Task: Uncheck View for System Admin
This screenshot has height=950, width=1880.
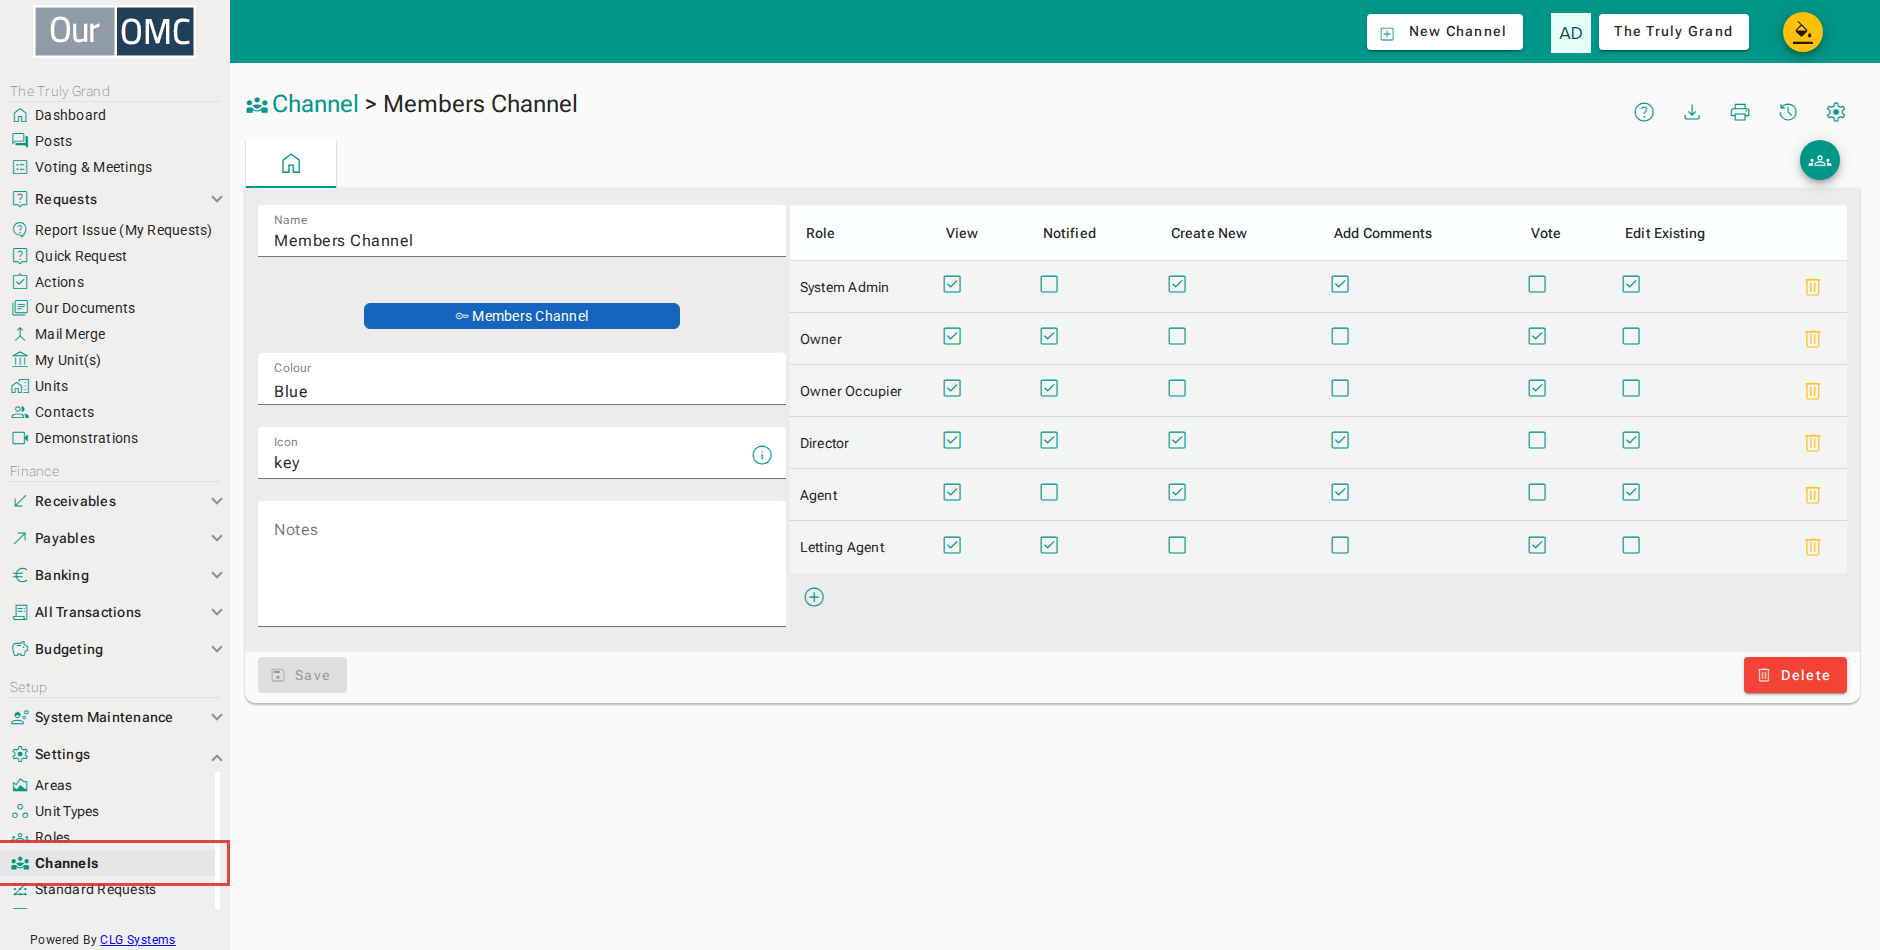Action: pos(952,284)
